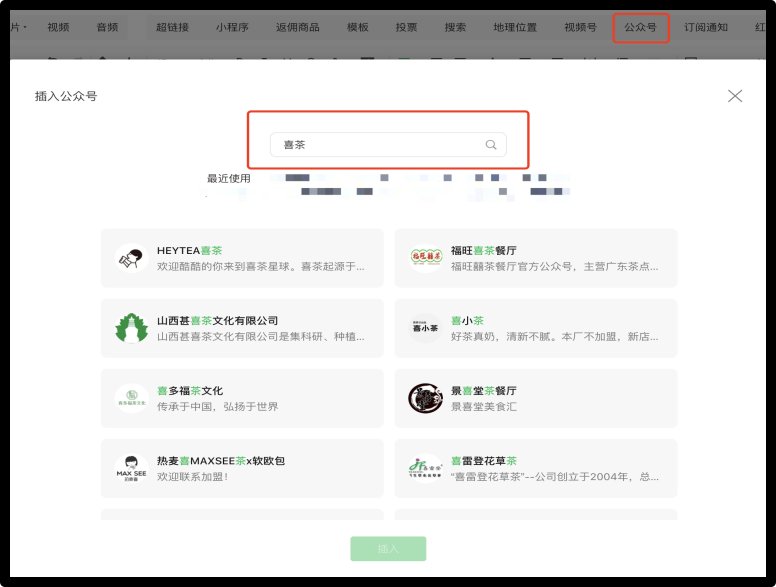
Task: Select the 山西甚喜茶文化有限公司 title
Action: (x=217, y=321)
